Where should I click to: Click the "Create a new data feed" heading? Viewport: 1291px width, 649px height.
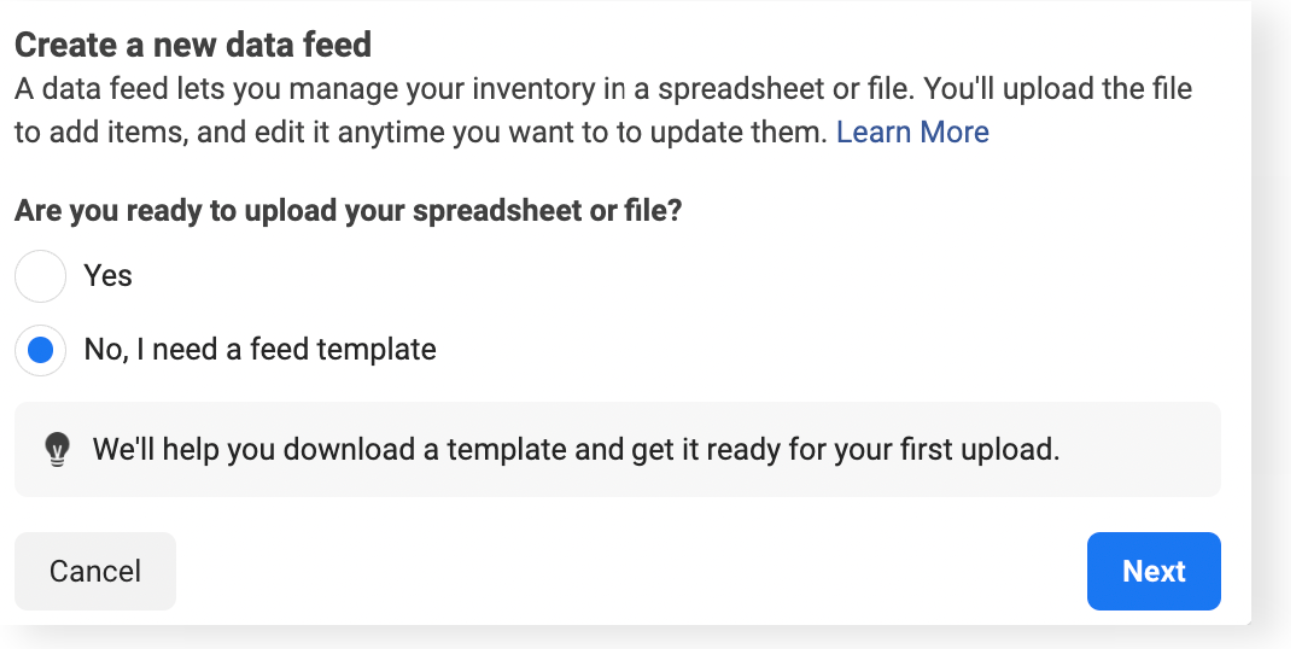click(193, 44)
